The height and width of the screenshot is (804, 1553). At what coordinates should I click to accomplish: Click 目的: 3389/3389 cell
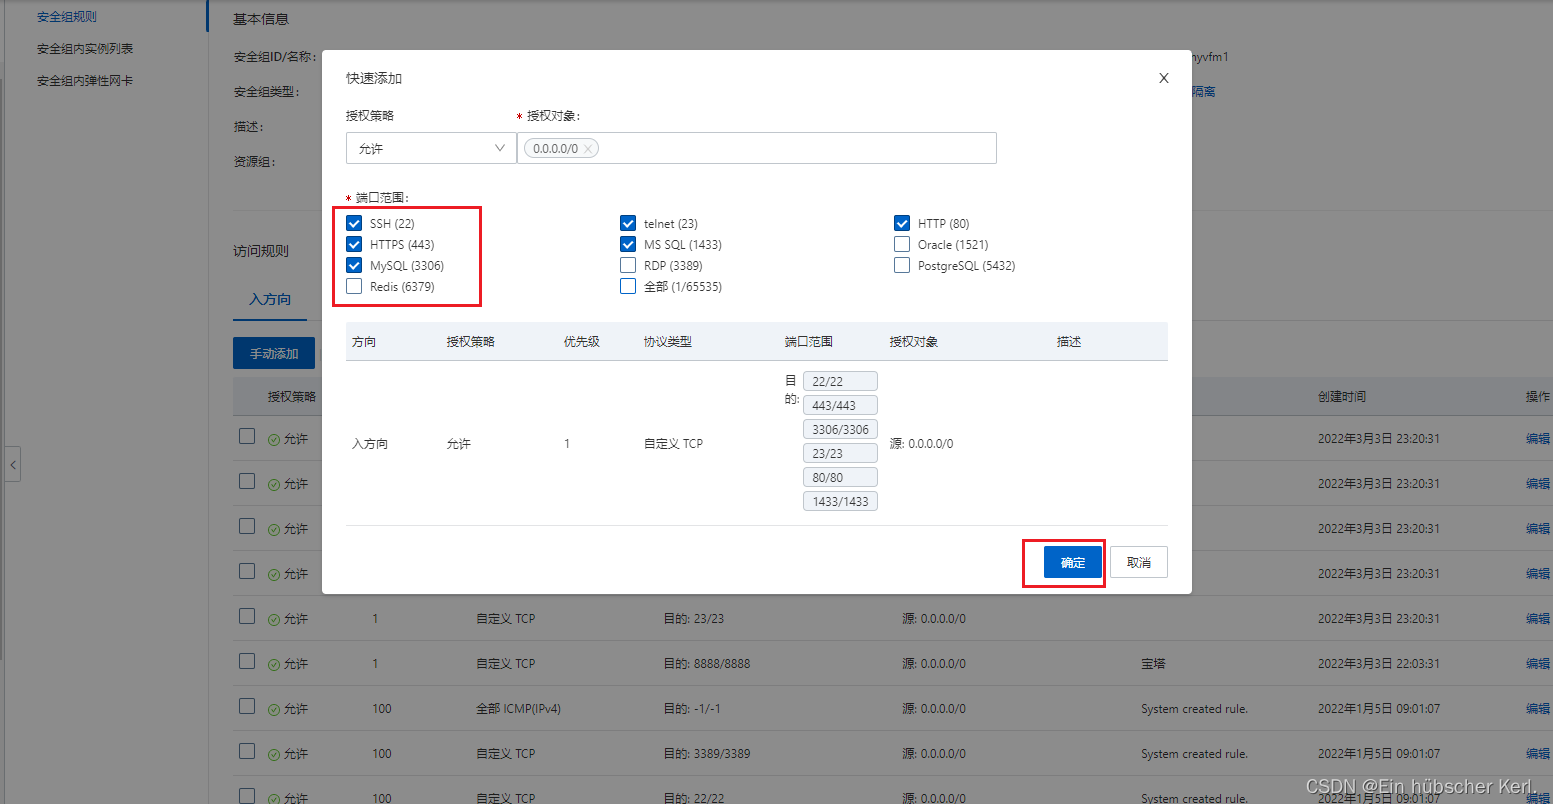[x=707, y=754]
